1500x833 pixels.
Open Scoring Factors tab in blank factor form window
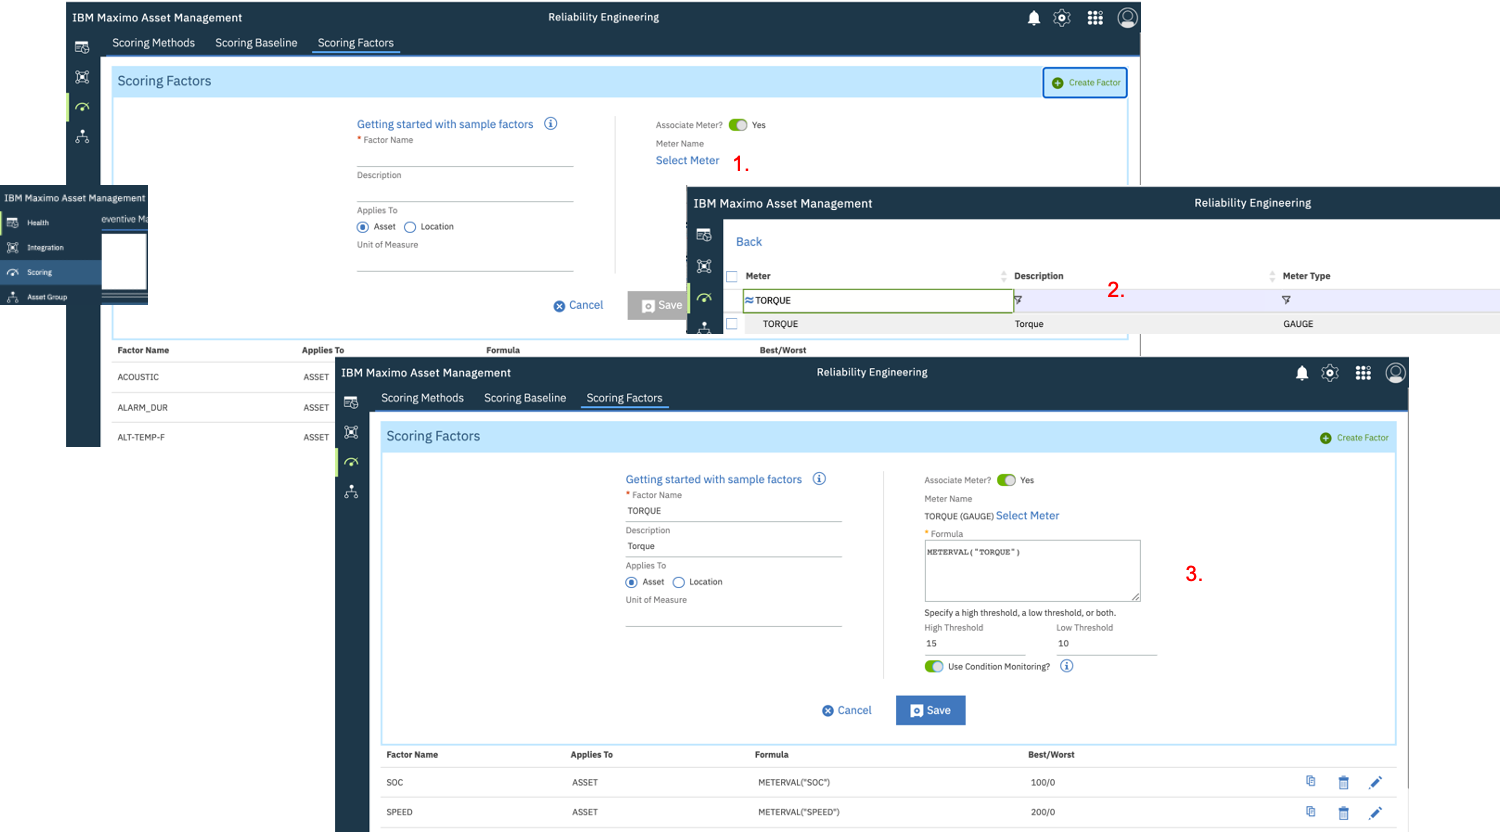[355, 43]
